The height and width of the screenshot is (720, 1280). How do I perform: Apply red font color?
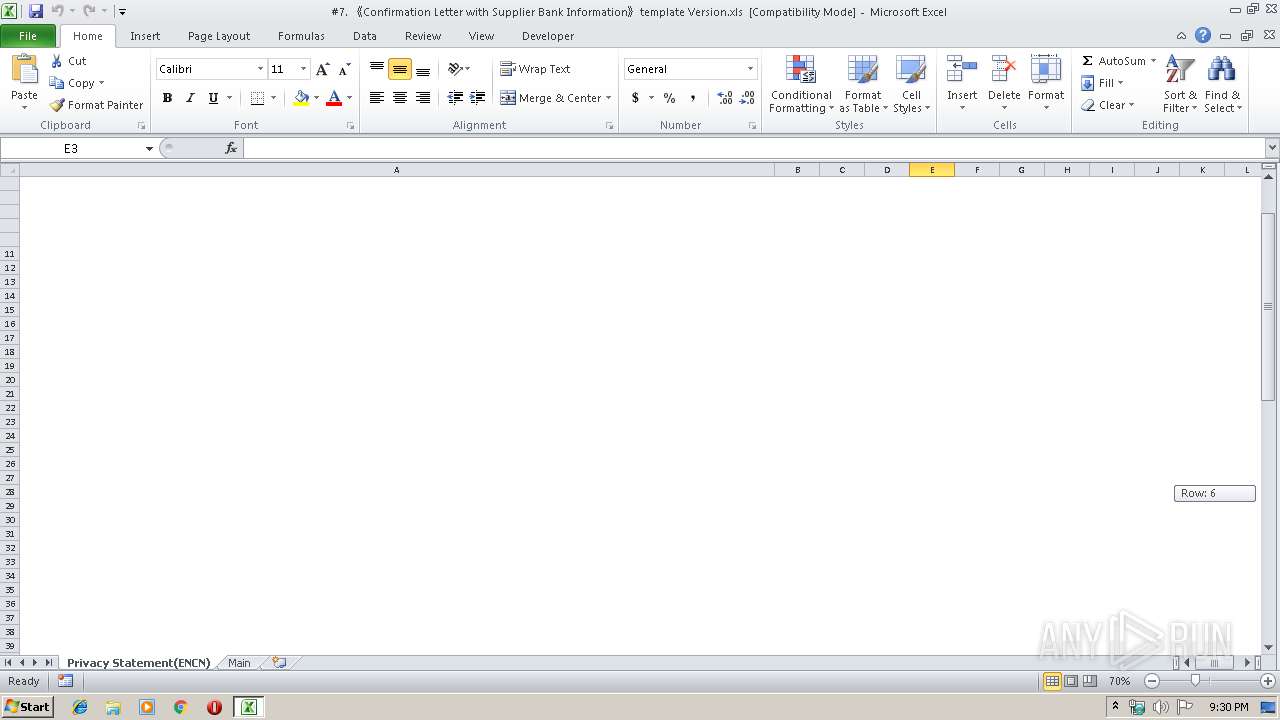coord(334,98)
